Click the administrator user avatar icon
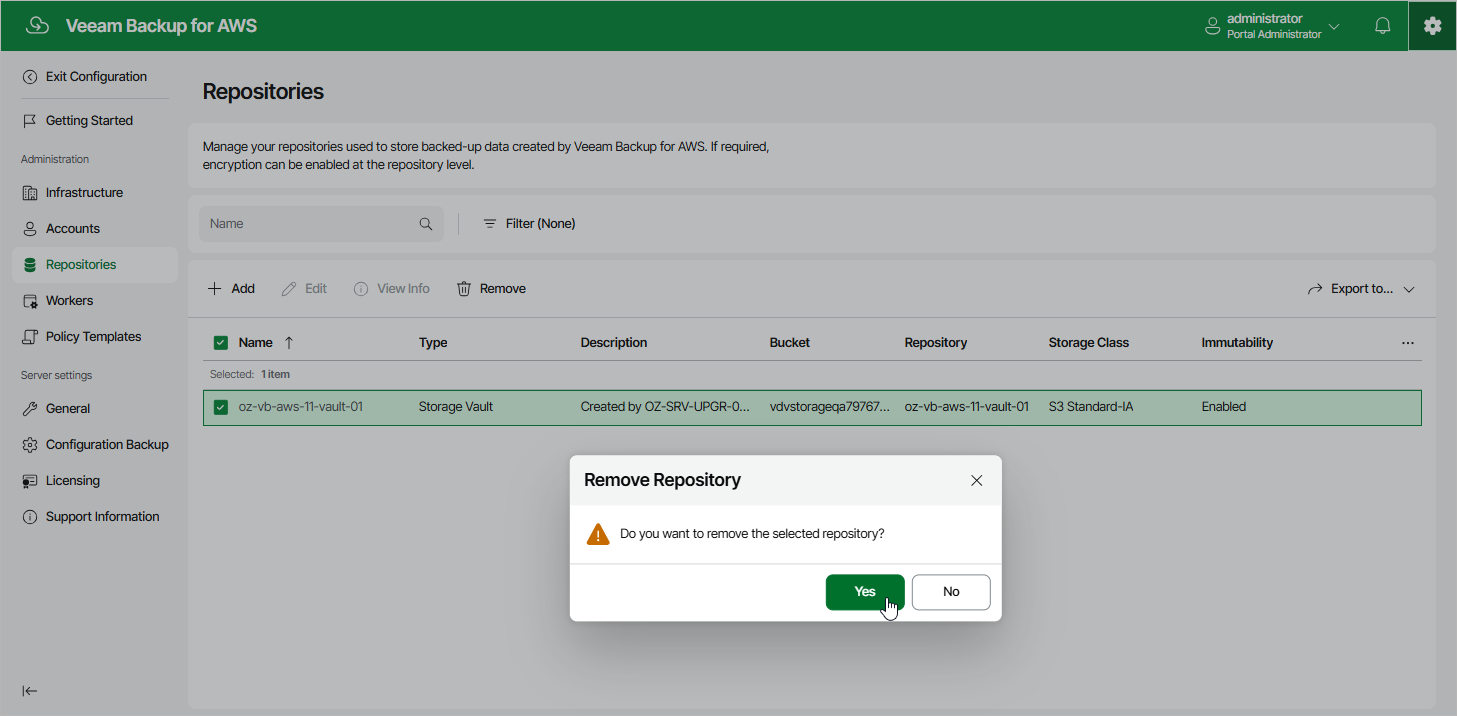1457x716 pixels. pos(1213,26)
